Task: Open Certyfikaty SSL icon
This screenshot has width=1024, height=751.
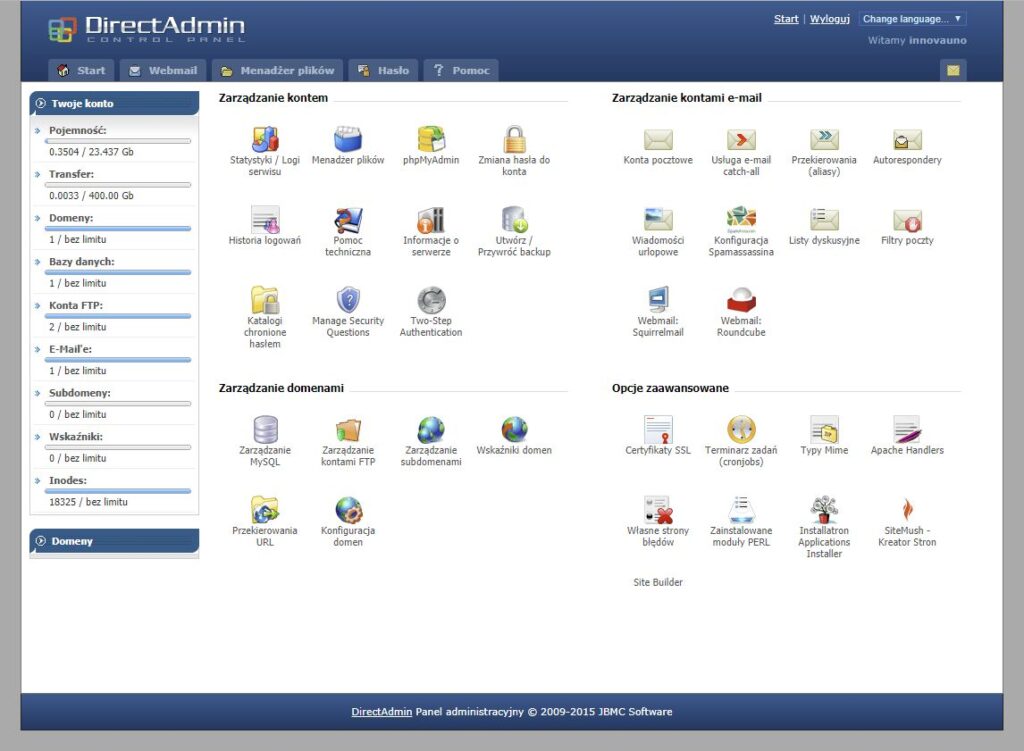Action: click(x=658, y=429)
